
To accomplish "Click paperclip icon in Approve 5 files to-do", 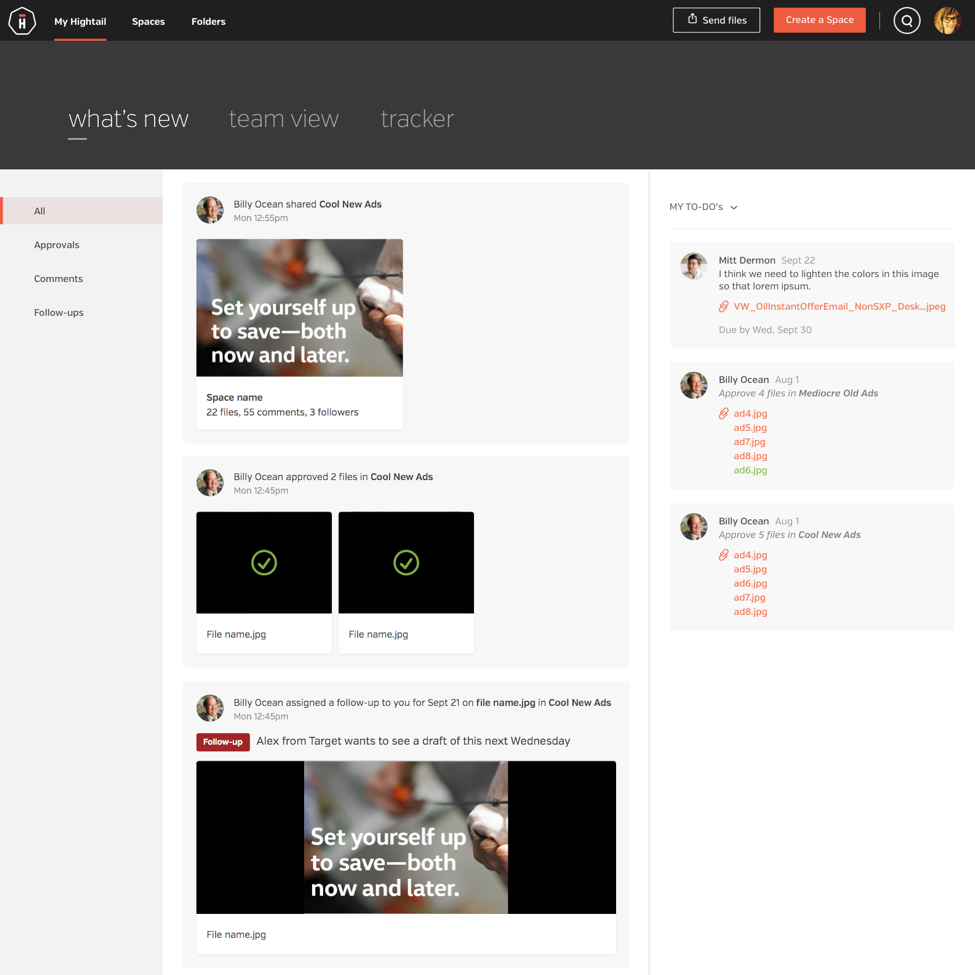I will tap(724, 555).
